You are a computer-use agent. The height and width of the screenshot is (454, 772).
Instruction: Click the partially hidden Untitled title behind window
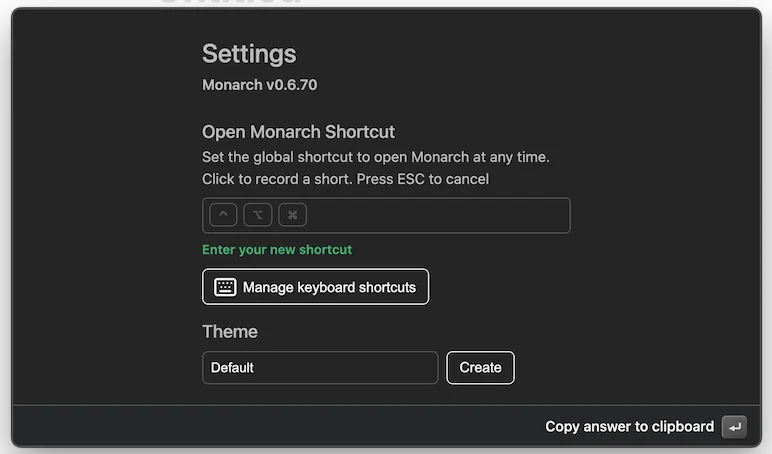[x=230, y=4]
